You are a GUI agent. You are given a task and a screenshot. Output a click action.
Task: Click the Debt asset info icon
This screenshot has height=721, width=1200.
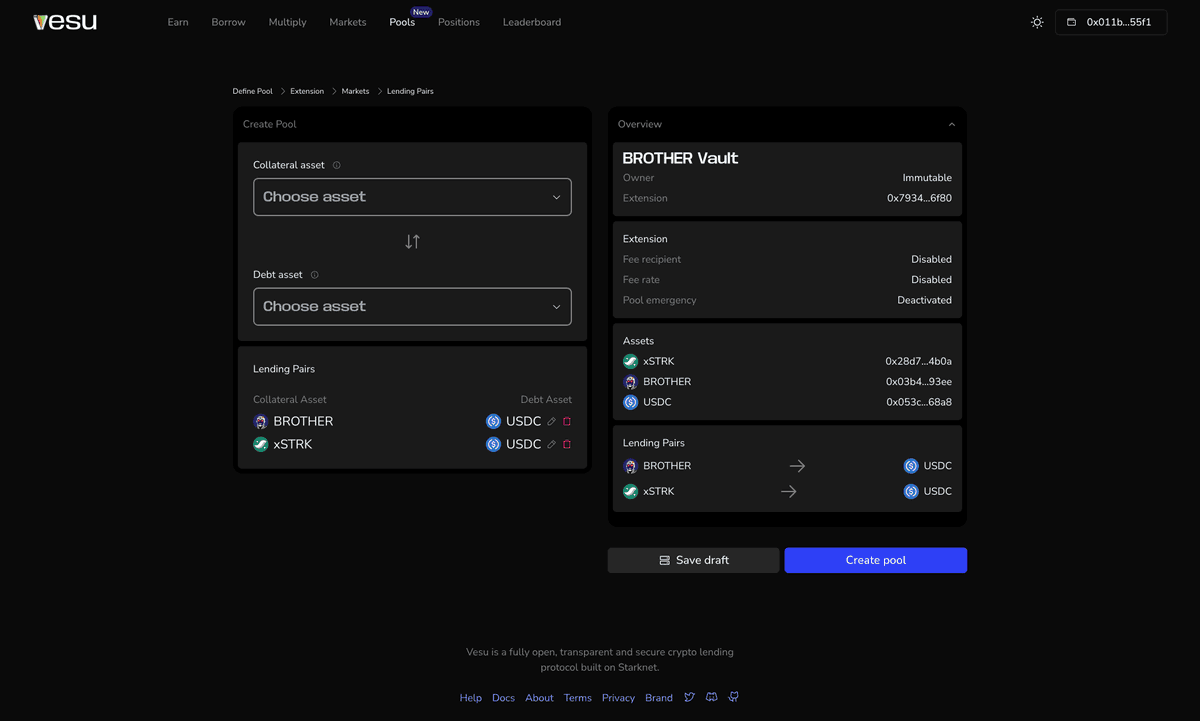point(314,275)
